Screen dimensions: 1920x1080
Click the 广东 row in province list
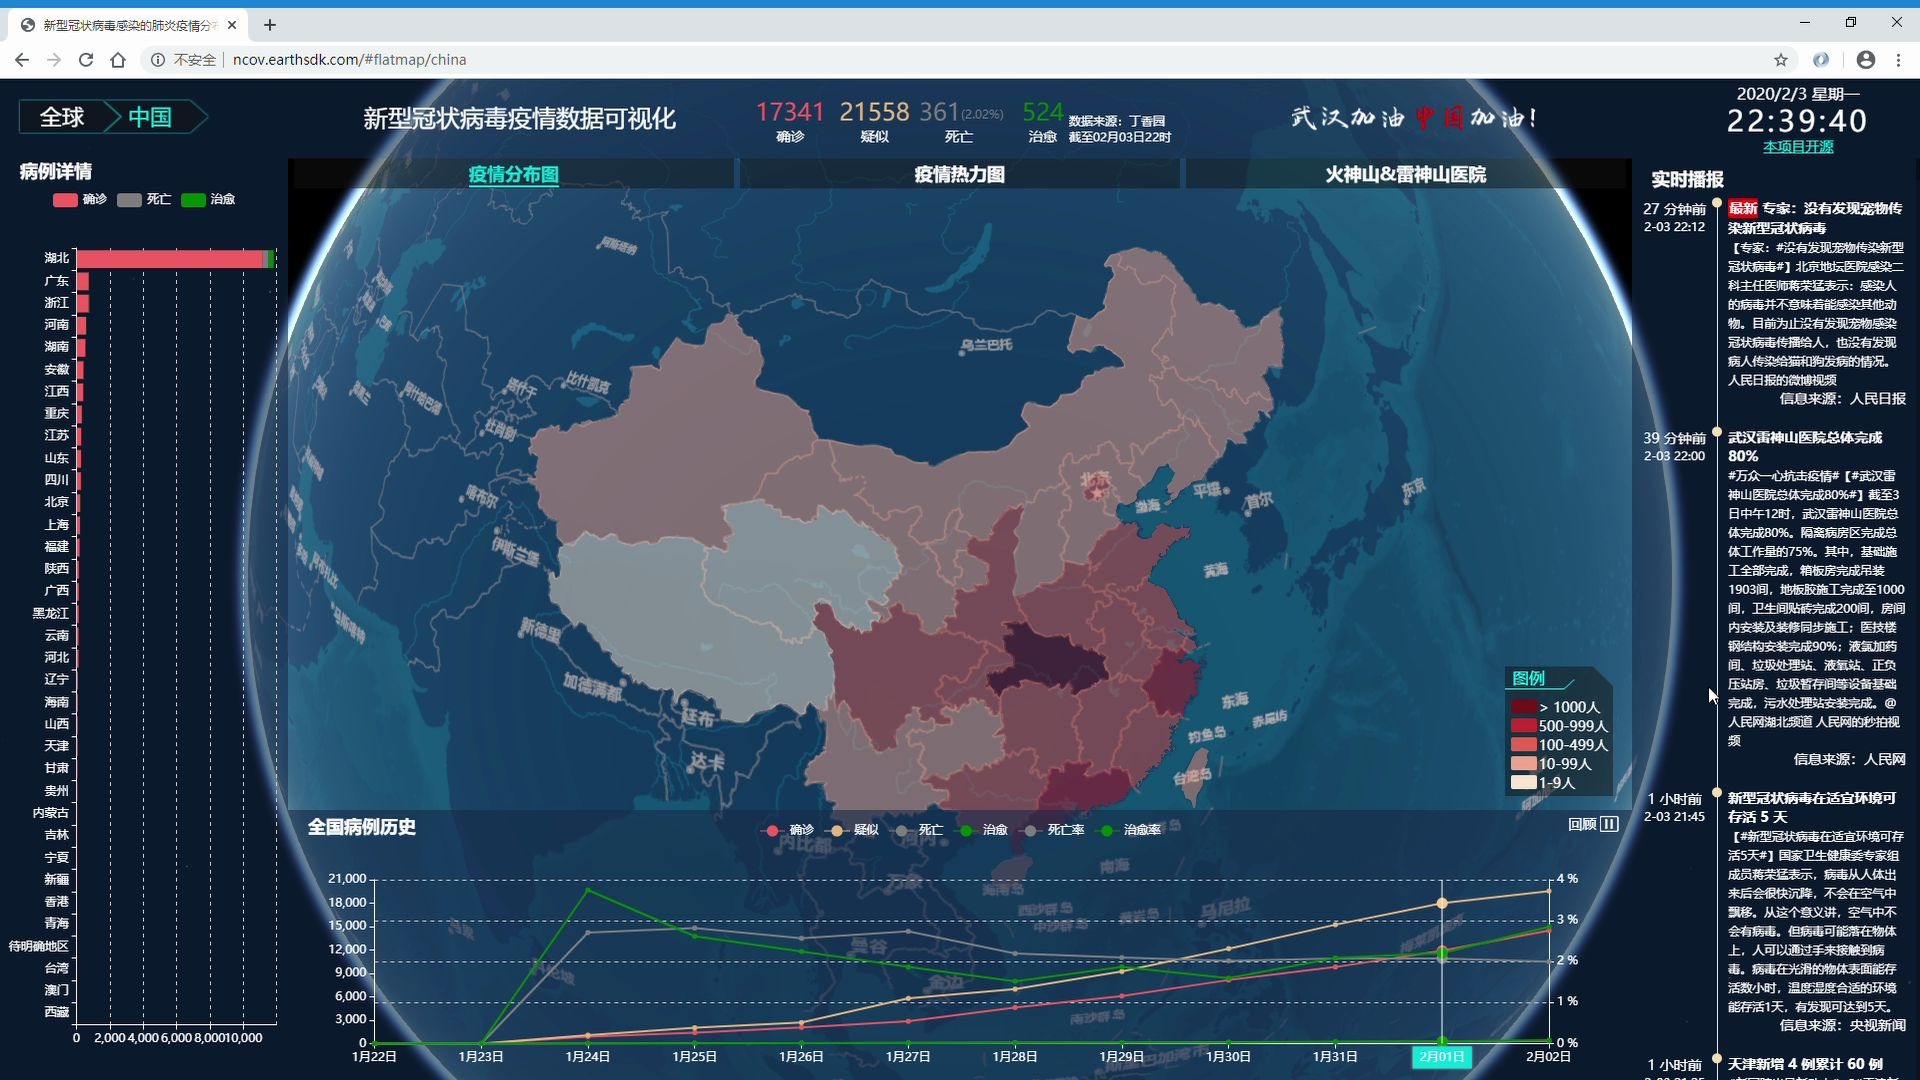[56, 281]
